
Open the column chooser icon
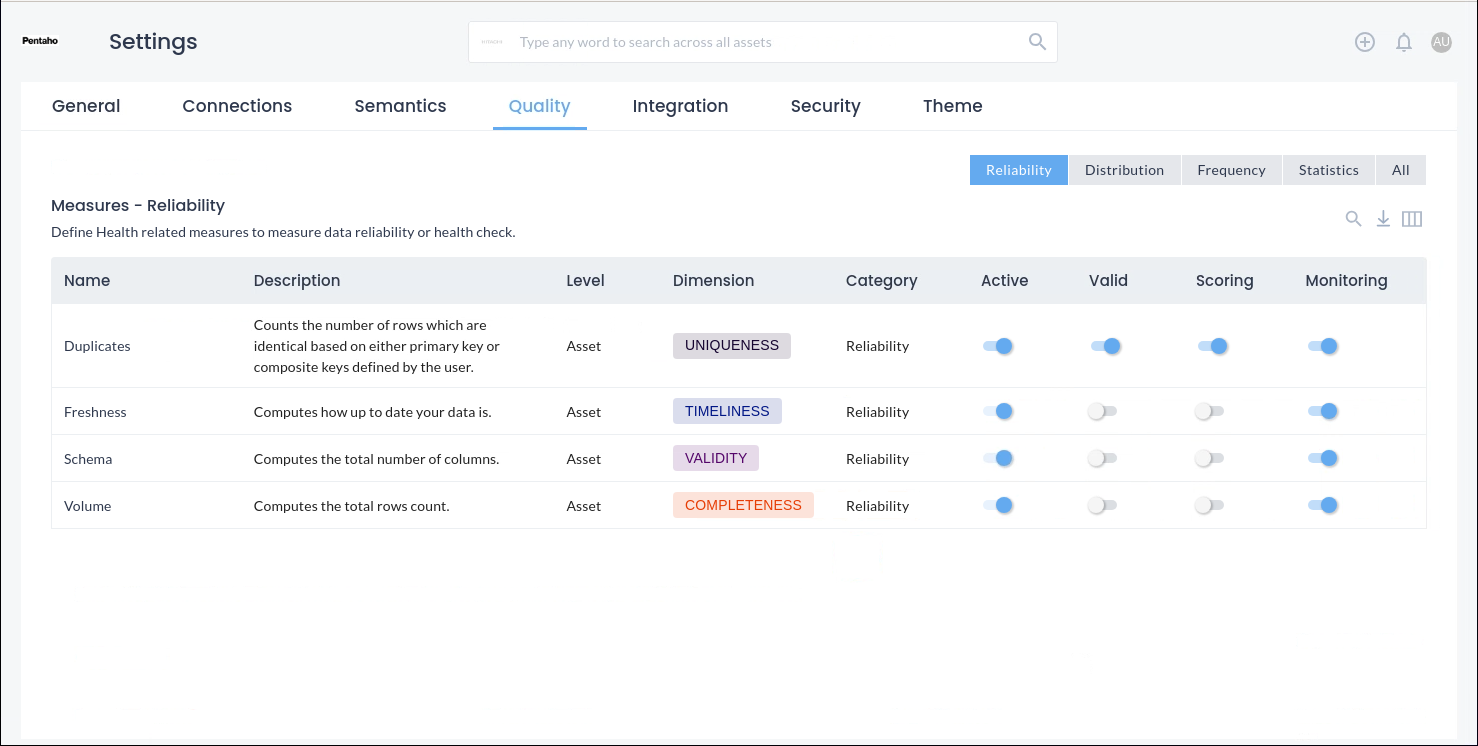pos(1412,219)
